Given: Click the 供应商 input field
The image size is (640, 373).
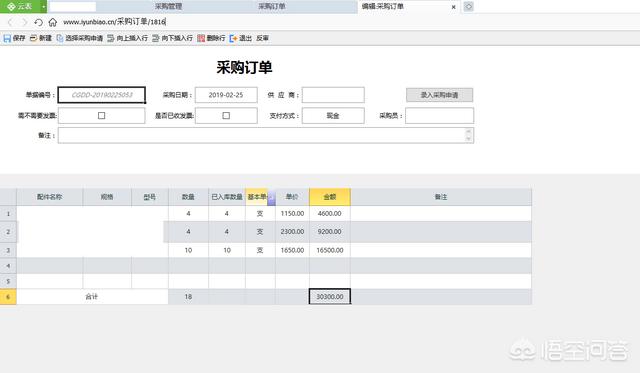Looking at the screenshot, I should [333, 95].
